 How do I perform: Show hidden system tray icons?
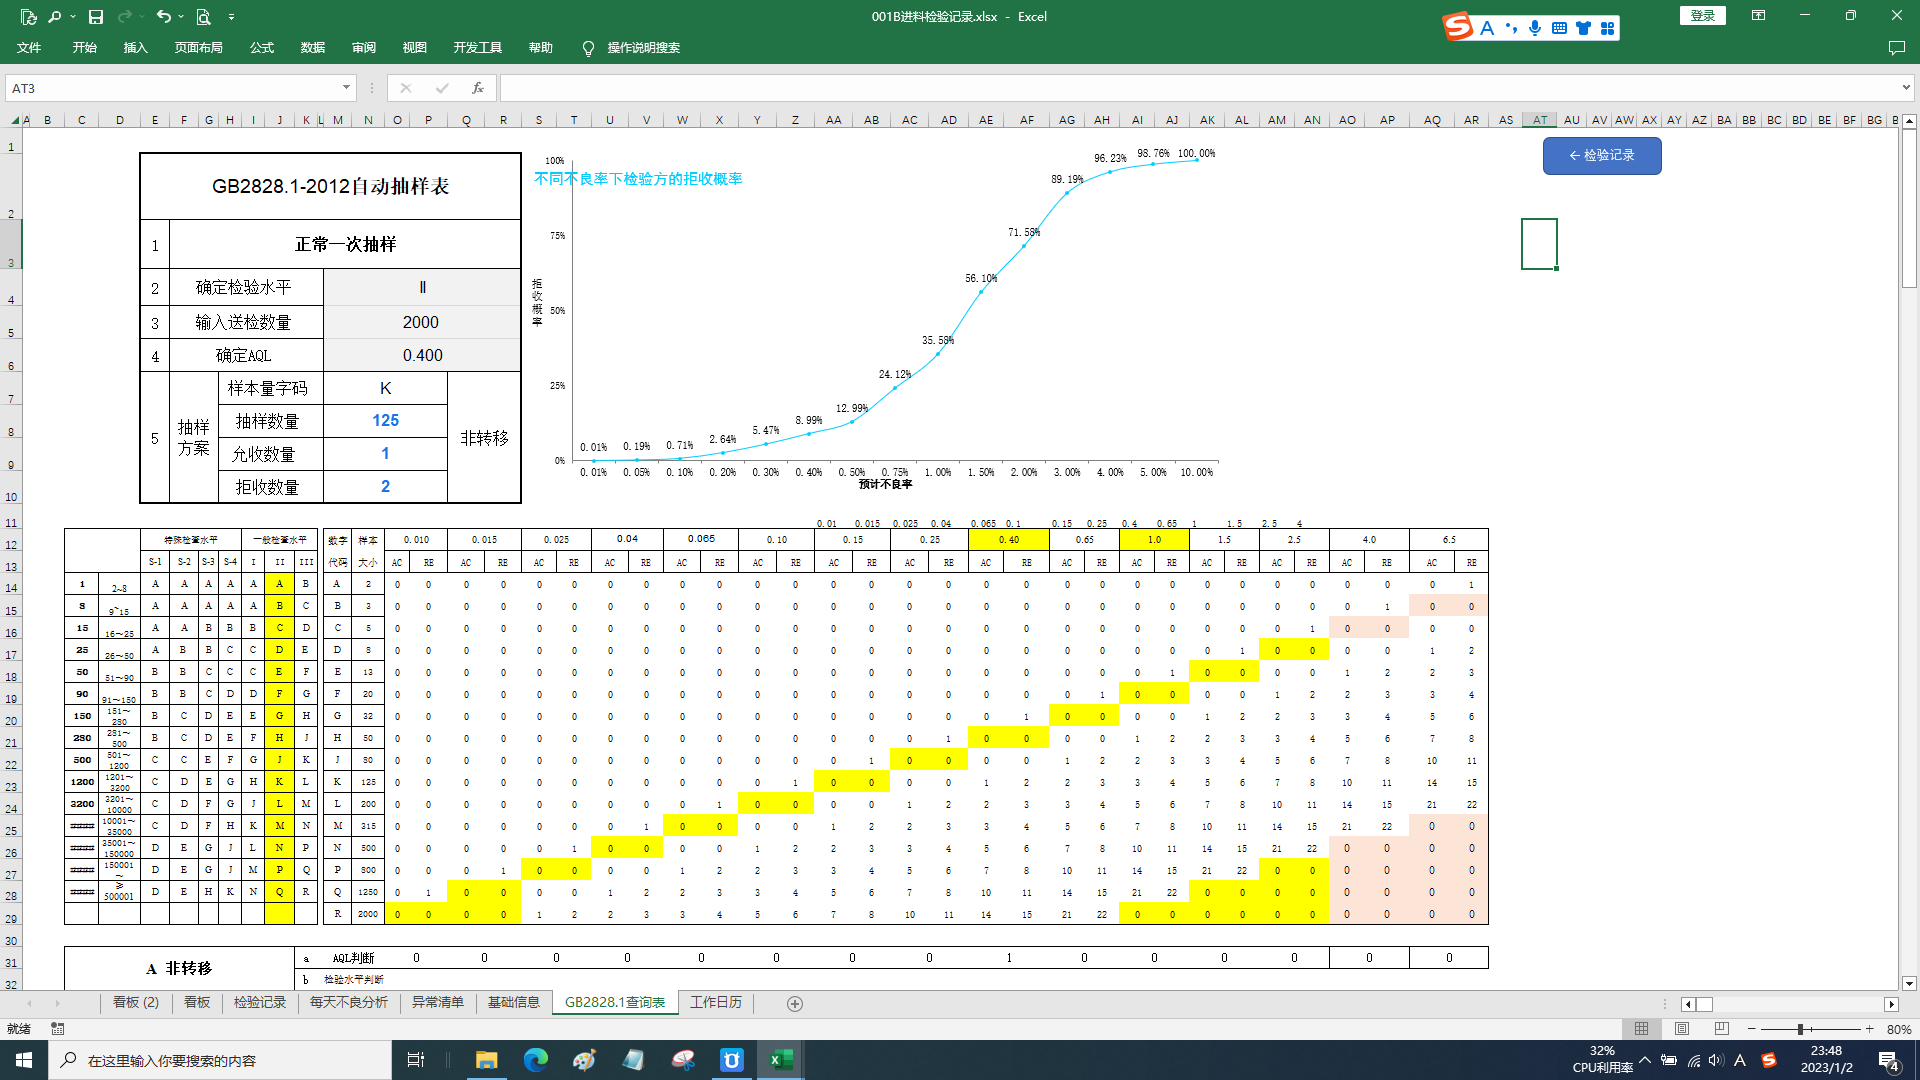1645,1060
